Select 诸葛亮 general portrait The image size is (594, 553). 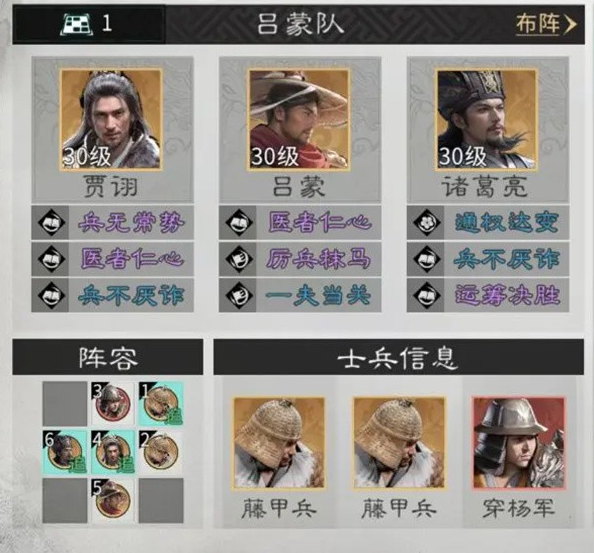click(x=486, y=119)
